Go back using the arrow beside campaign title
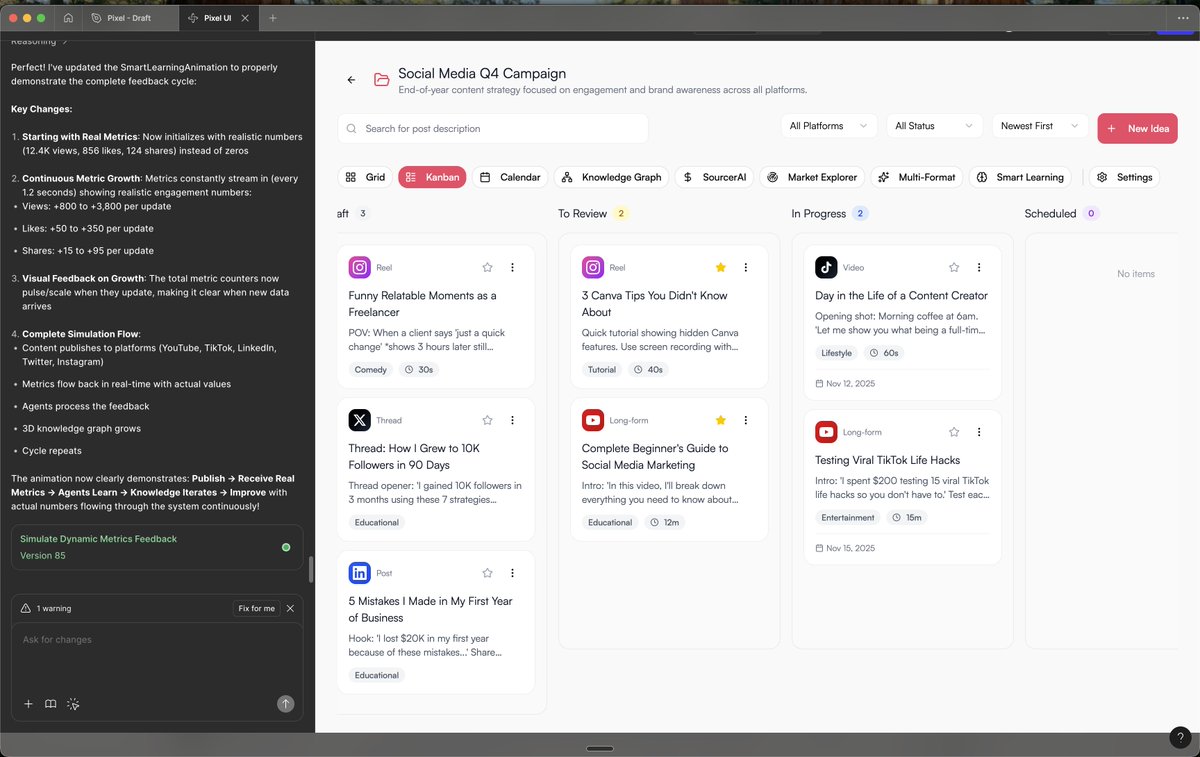The width and height of the screenshot is (1200, 757). [x=351, y=80]
